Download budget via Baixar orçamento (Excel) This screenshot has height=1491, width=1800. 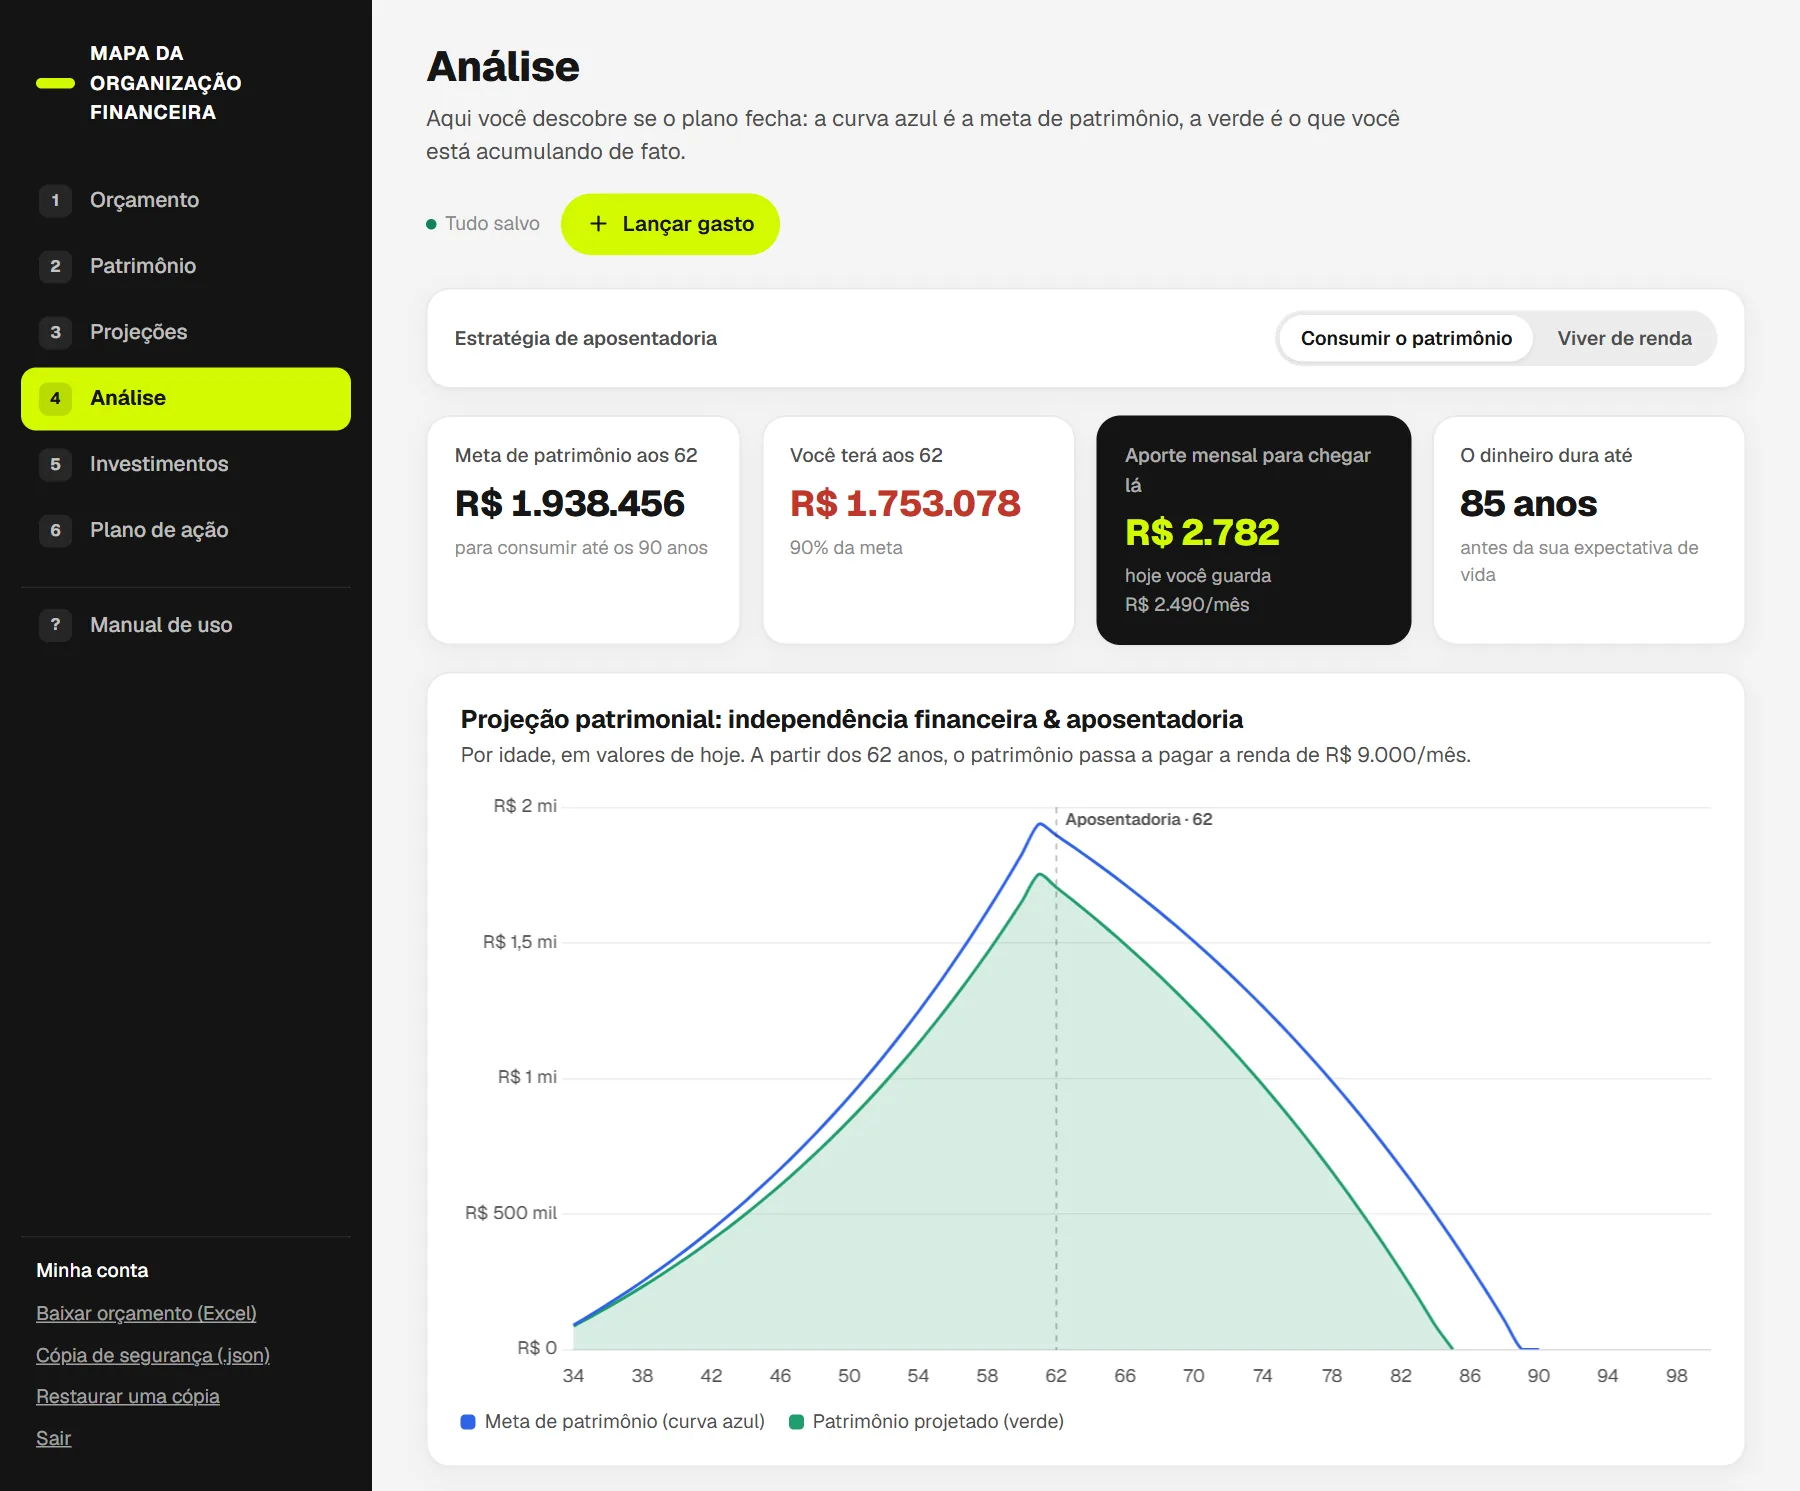(146, 1313)
